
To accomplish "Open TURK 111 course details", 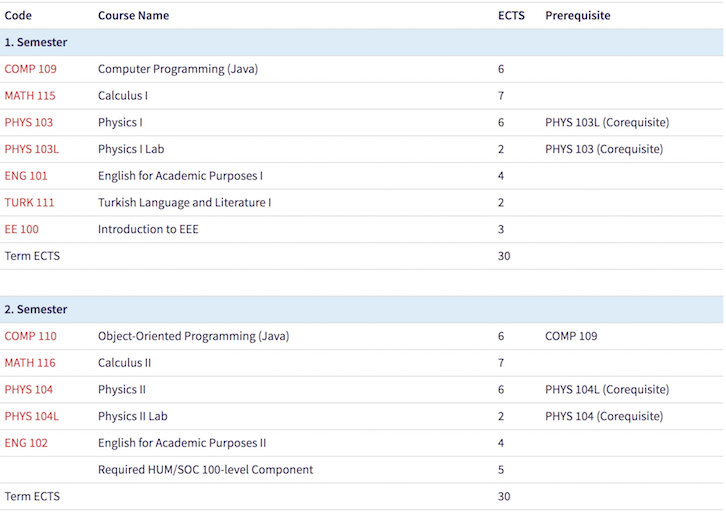I will pyautogui.click(x=29, y=203).
